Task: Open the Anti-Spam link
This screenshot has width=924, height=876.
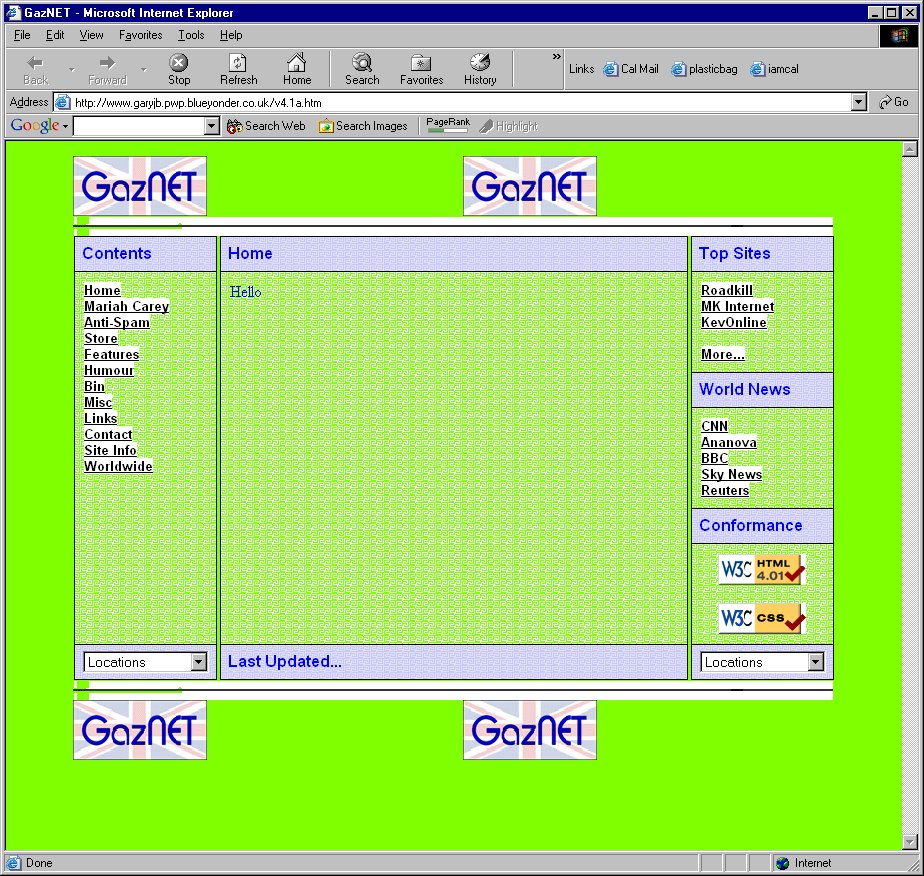Action: pos(117,322)
